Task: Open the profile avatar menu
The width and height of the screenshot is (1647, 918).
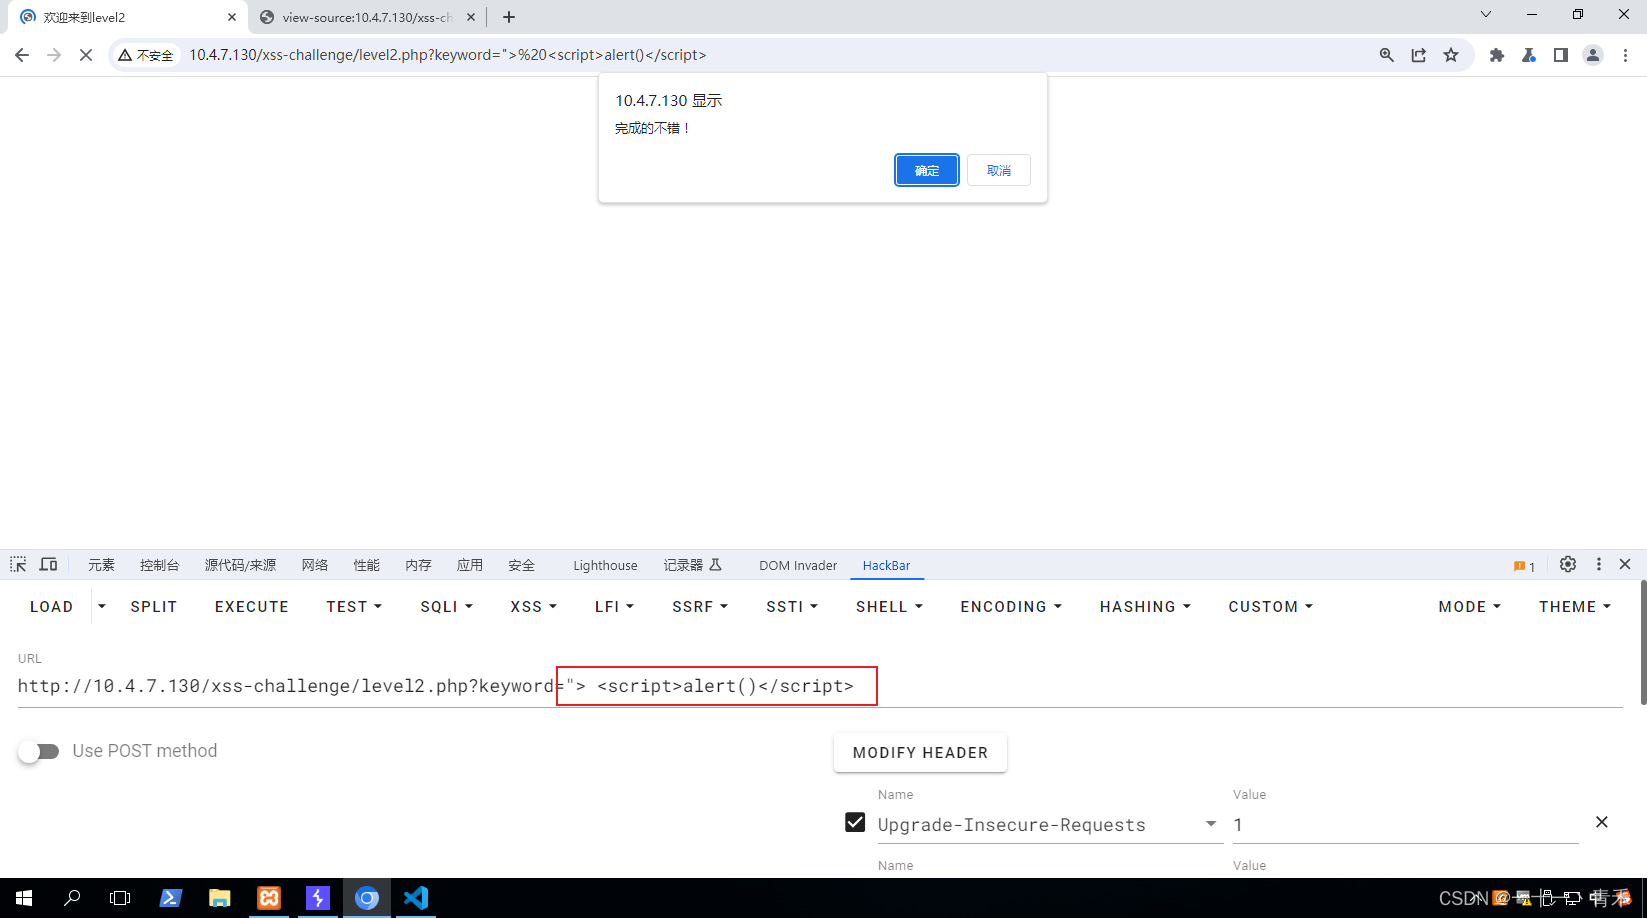Action: (1593, 55)
